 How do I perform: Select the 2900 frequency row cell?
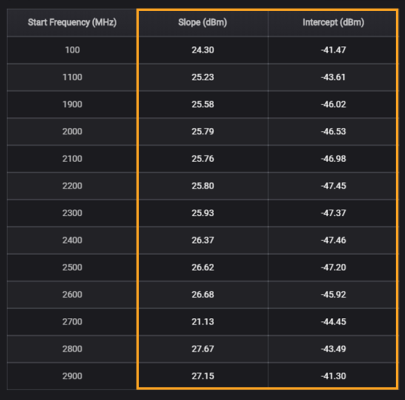click(x=72, y=376)
